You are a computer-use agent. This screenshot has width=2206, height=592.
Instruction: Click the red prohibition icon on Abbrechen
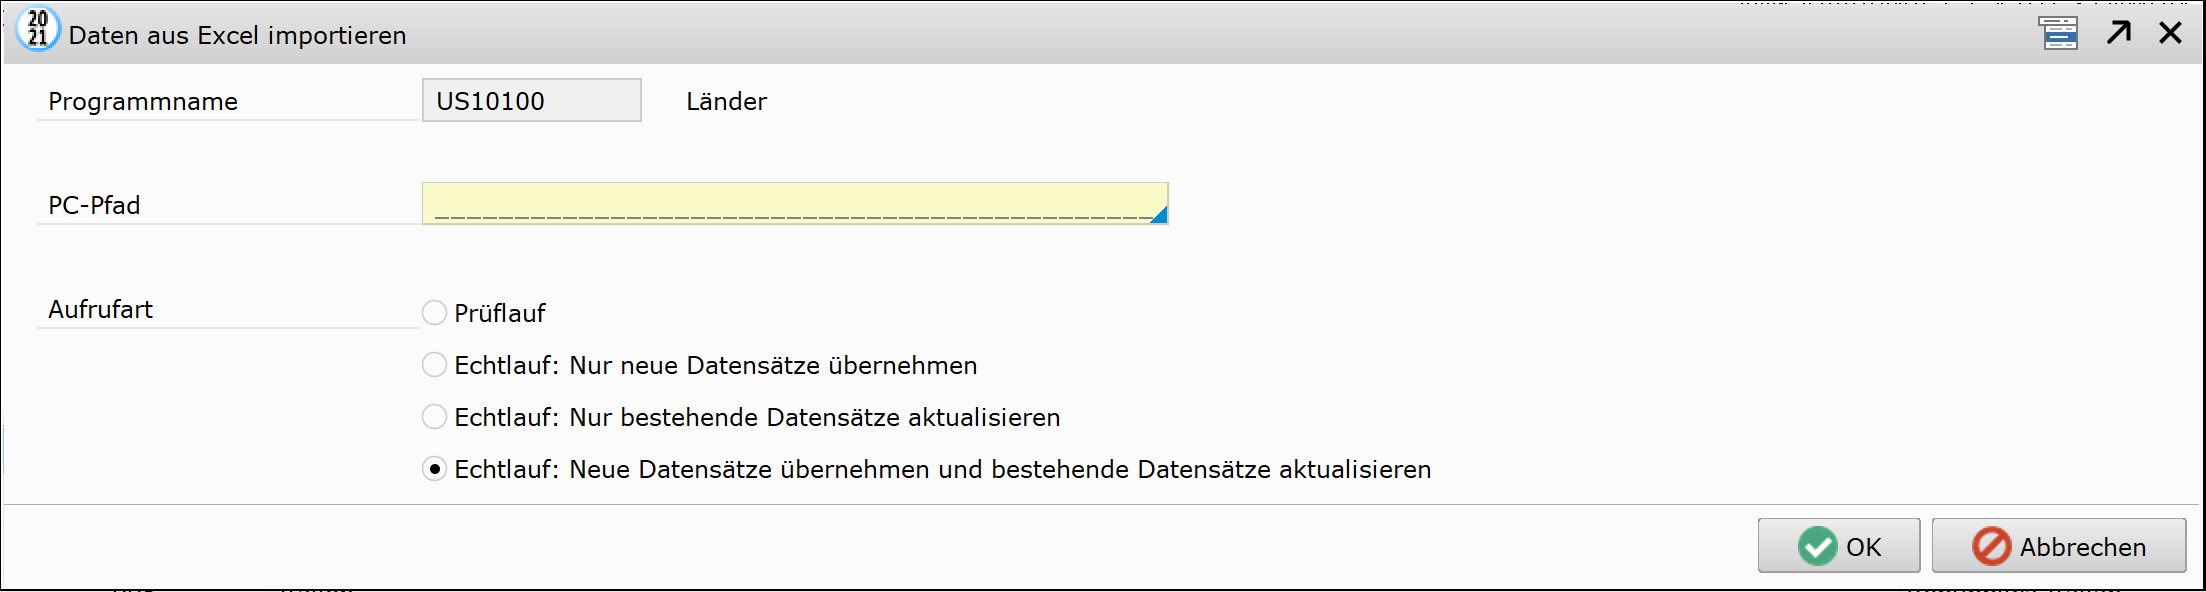click(1991, 546)
